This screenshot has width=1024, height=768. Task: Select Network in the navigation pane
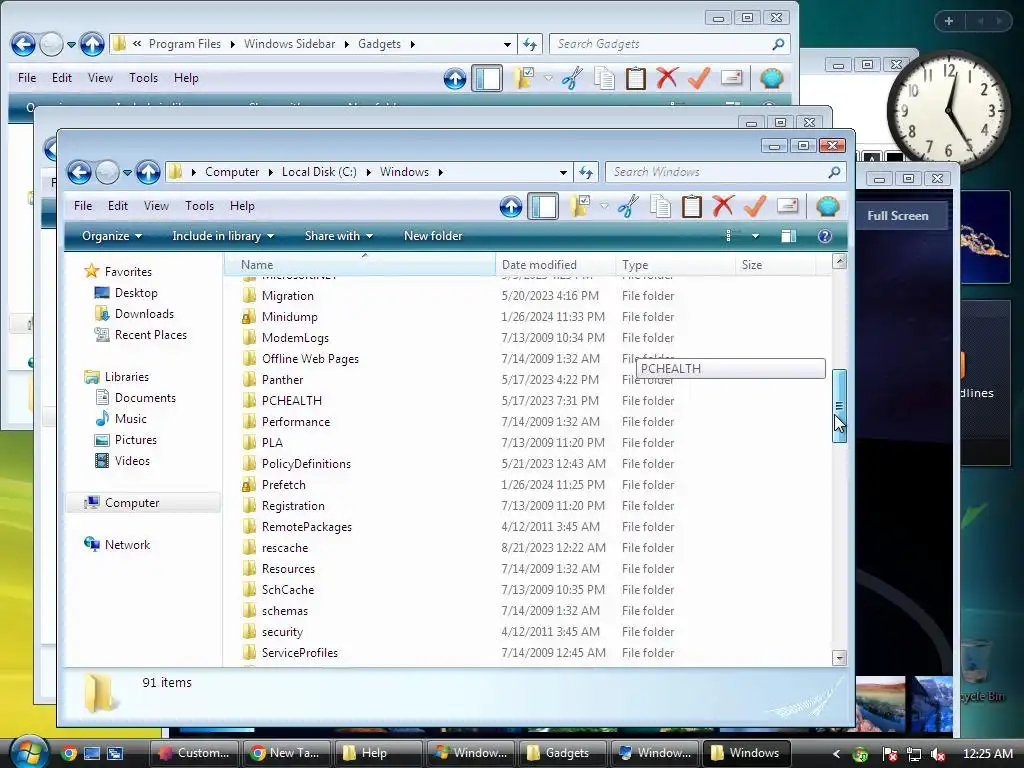click(127, 545)
